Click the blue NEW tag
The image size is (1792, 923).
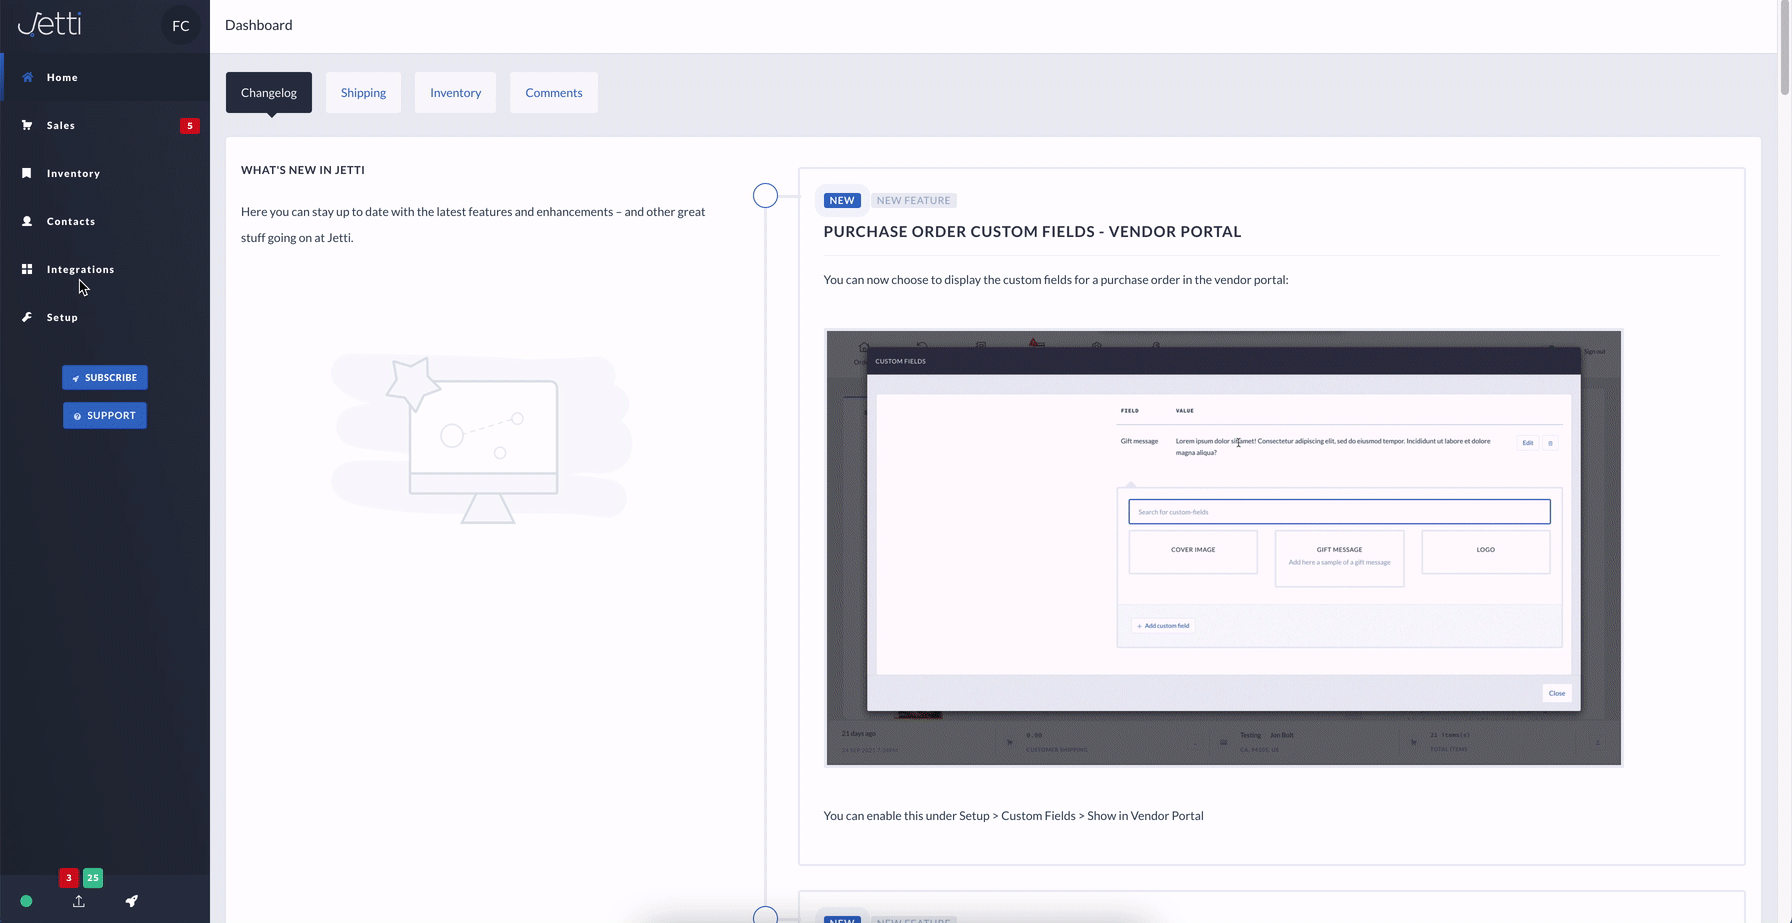[842, 200]
